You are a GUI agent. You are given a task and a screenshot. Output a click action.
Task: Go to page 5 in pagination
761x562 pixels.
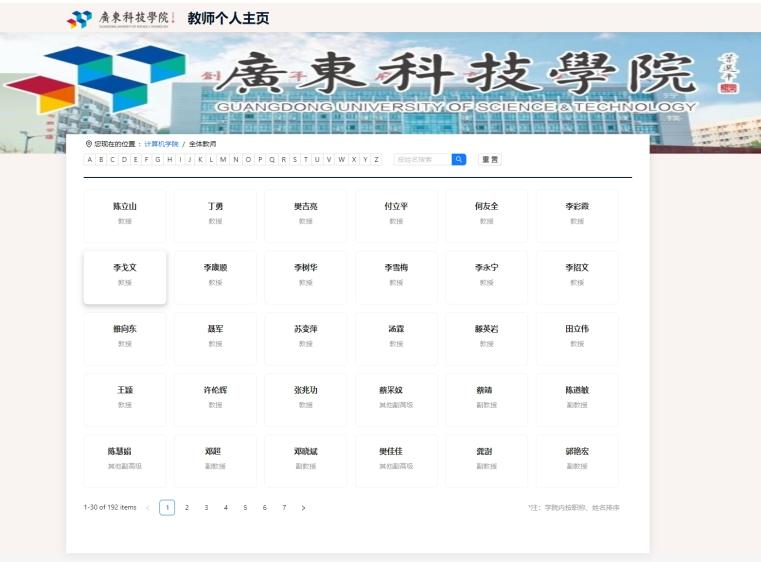(x=245, y=508)
